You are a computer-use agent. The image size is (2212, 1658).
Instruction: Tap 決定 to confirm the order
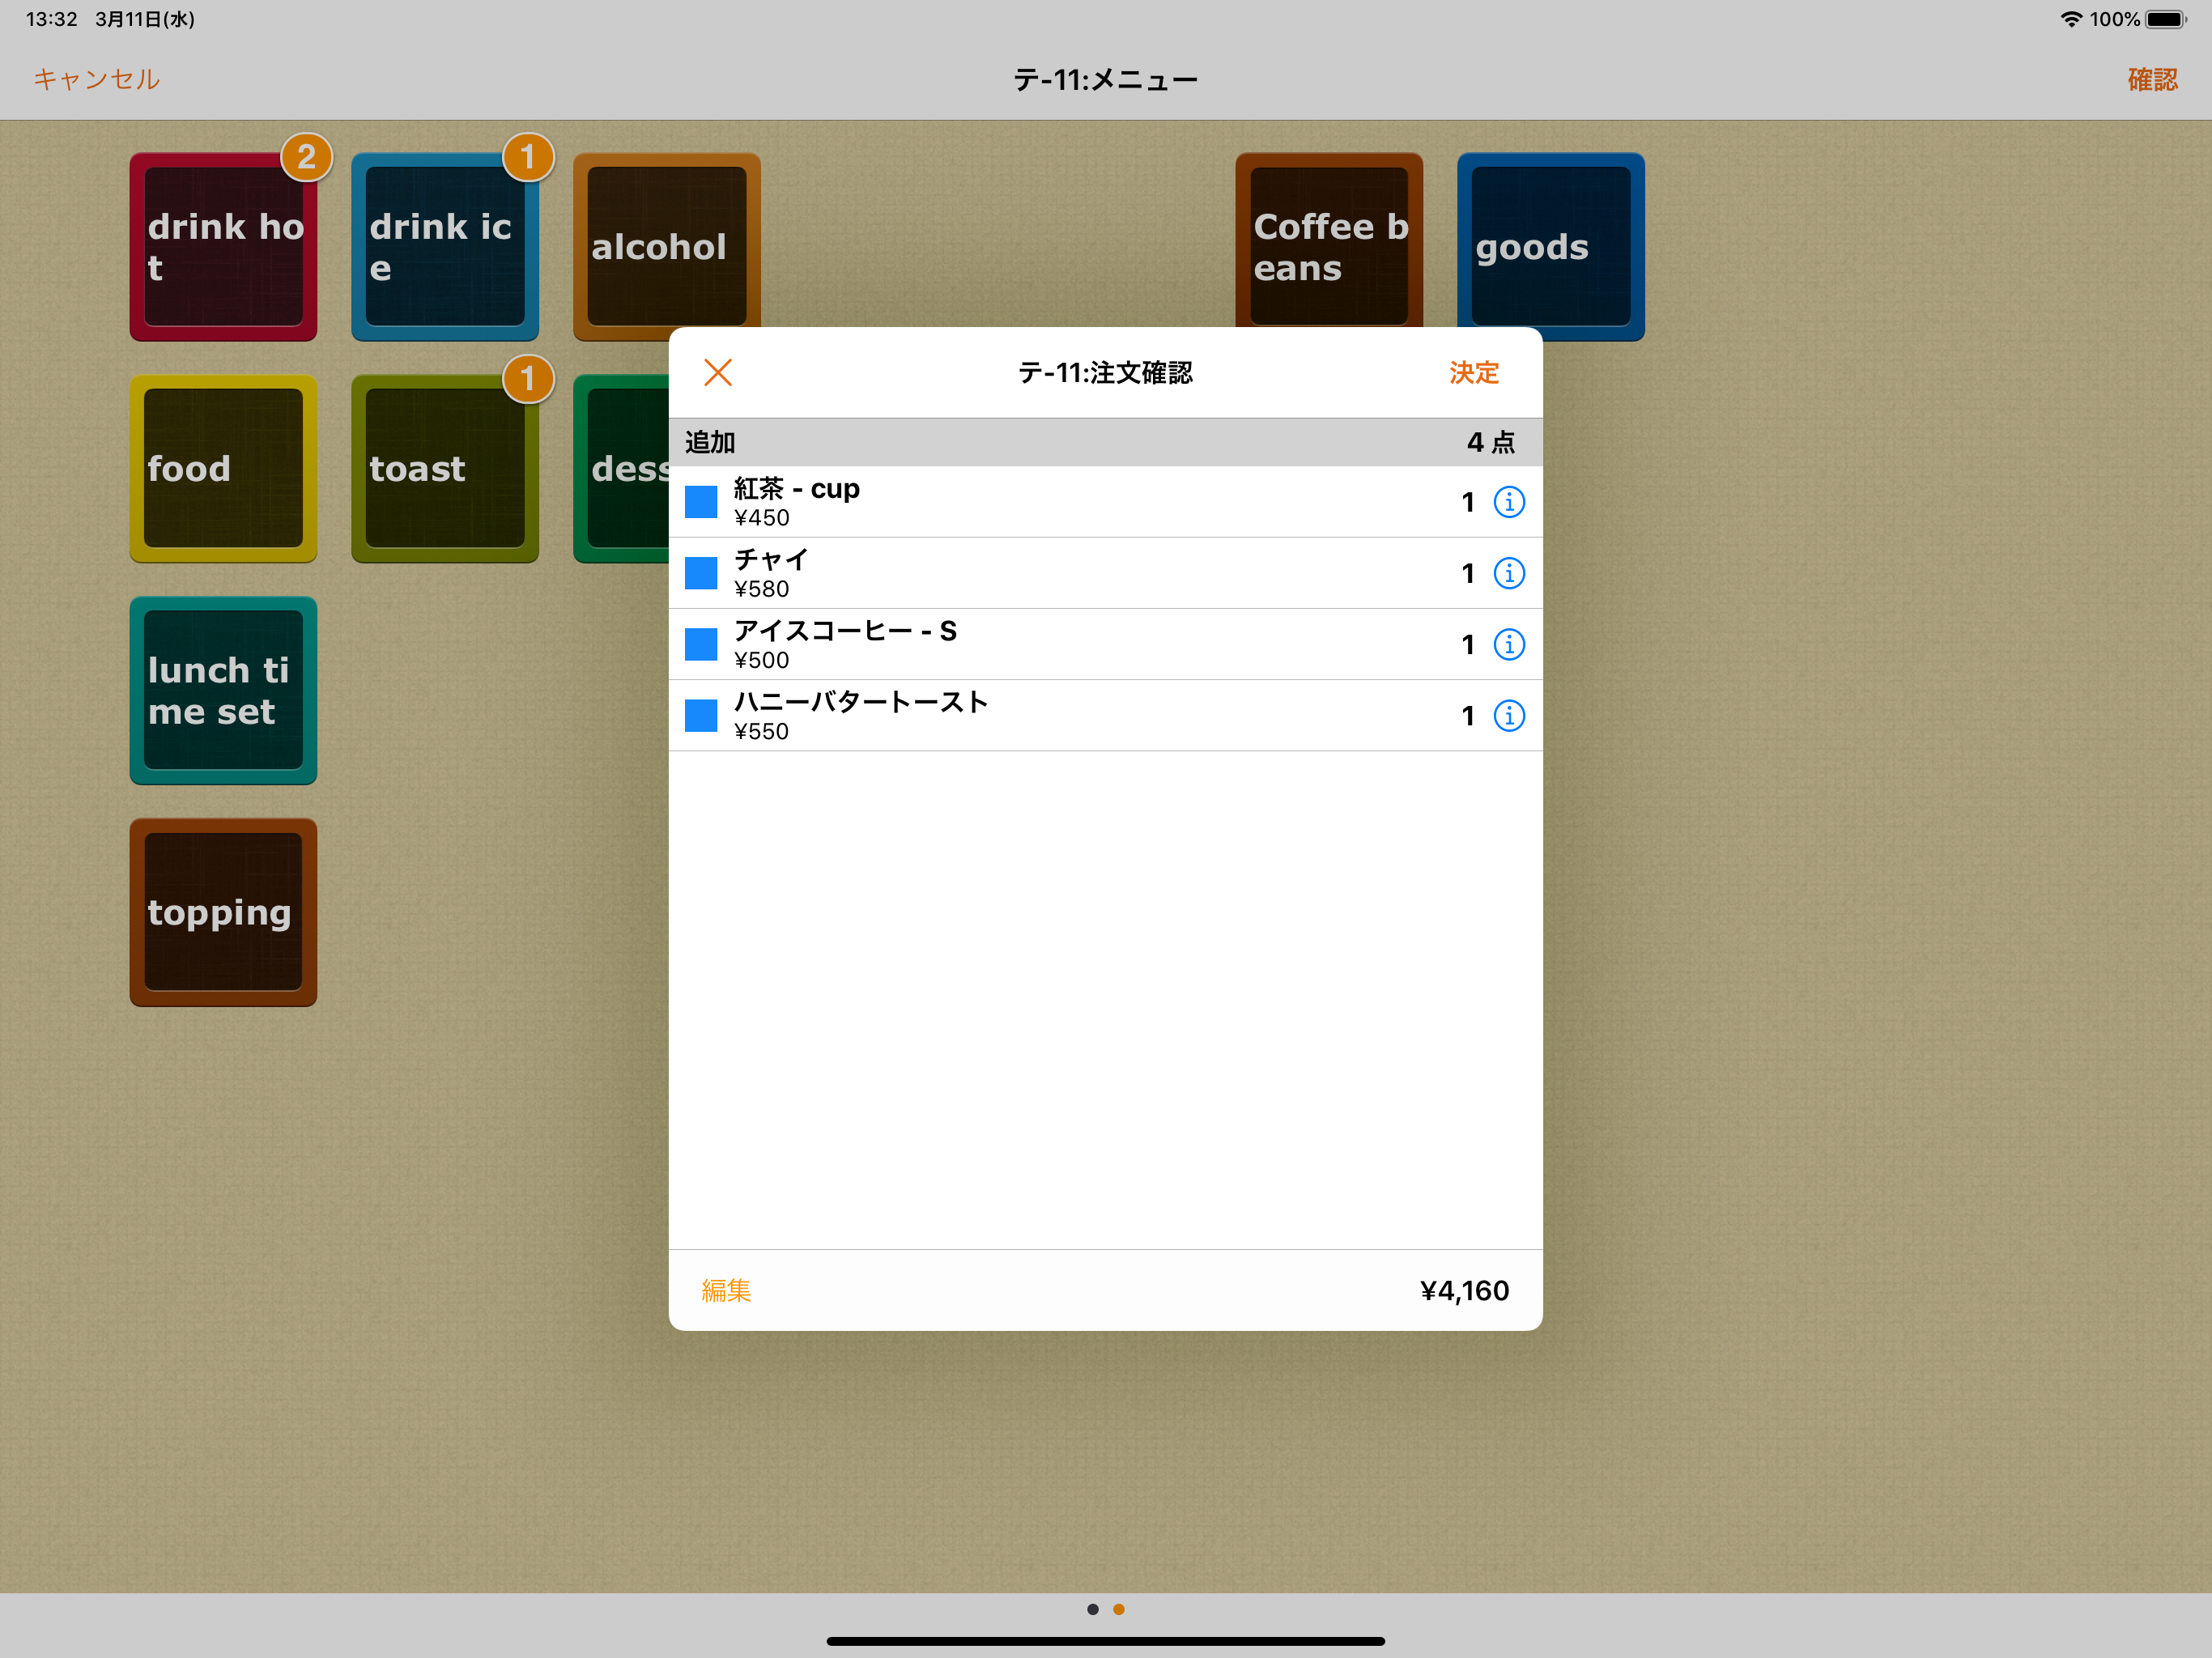[x=1473, y=373]
